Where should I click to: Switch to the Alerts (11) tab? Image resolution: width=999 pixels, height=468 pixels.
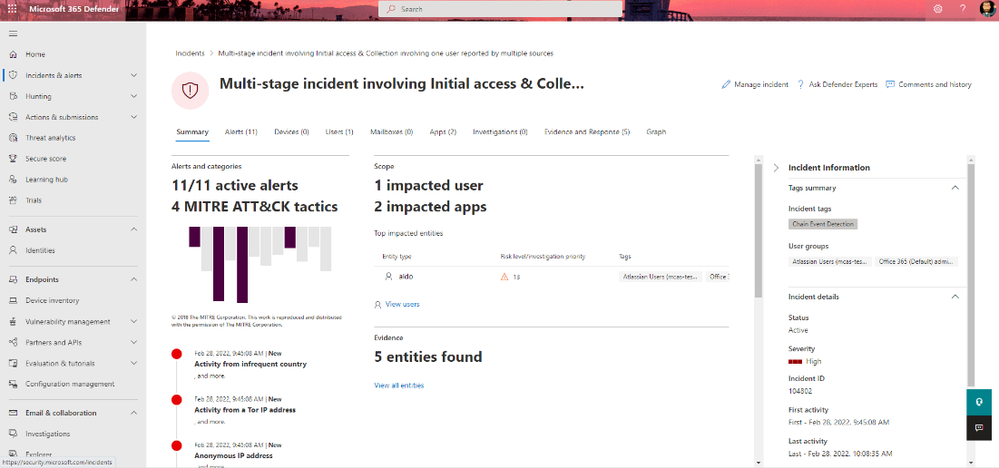(241, 132)
